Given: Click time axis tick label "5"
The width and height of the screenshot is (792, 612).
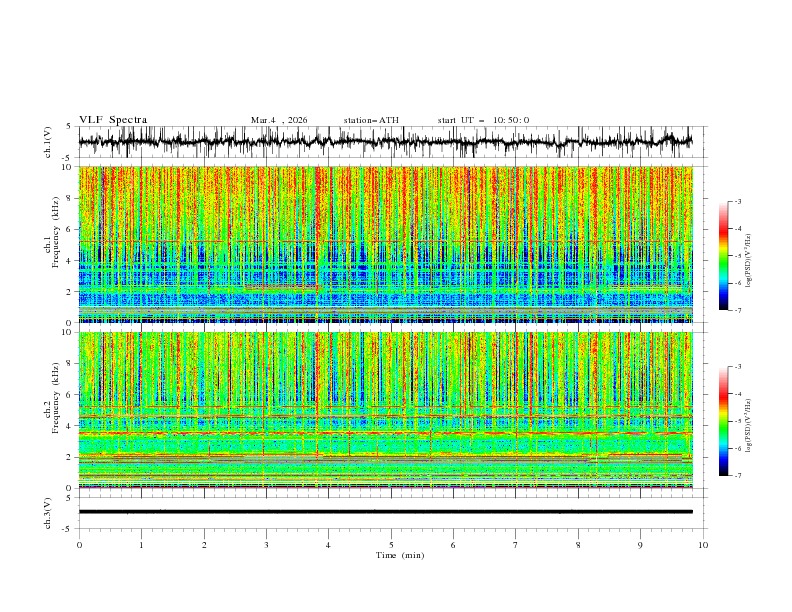Looking at the screenshot, I should (391, 545).
